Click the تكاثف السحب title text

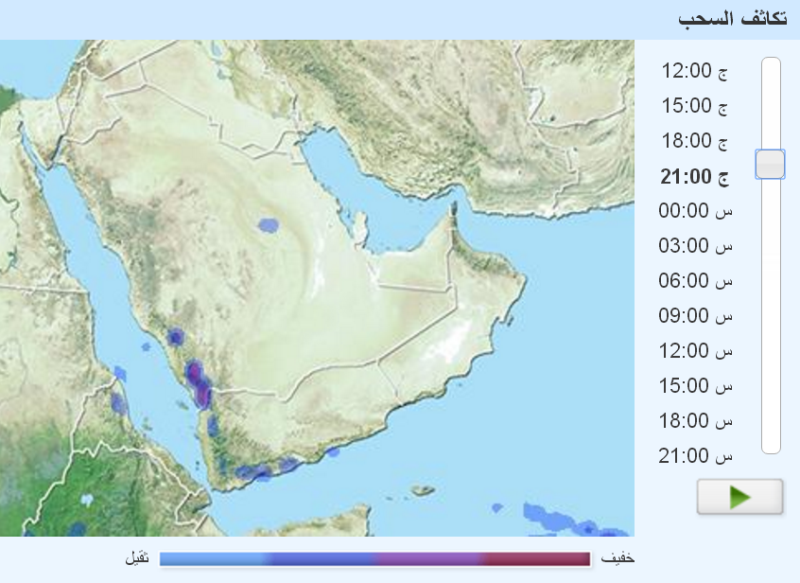click(x=733, y=19)
